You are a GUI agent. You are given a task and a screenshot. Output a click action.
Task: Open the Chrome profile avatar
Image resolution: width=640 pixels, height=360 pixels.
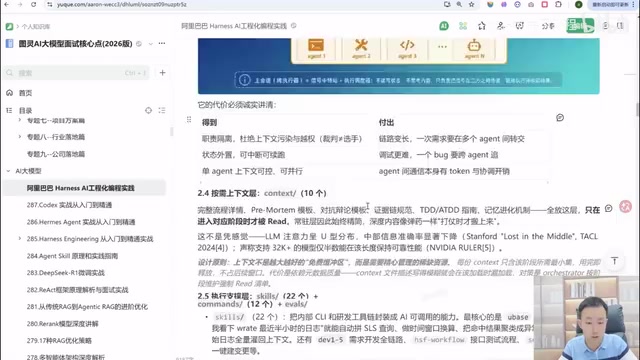coord(578,4)
